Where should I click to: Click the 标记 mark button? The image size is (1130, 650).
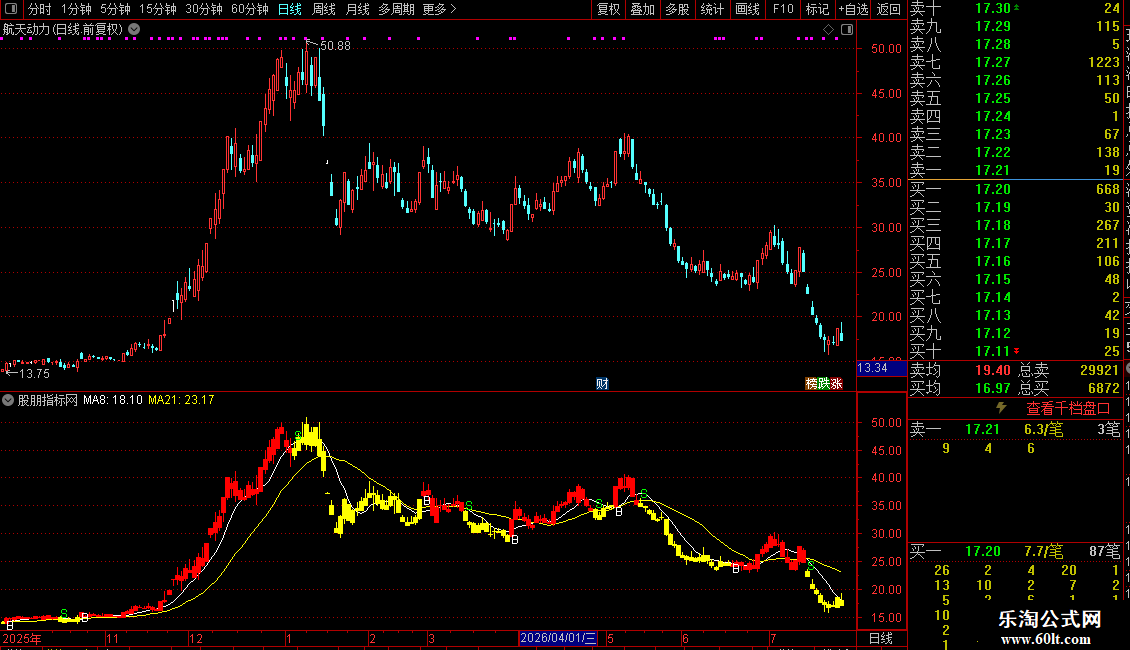click(x=817, y=9)
